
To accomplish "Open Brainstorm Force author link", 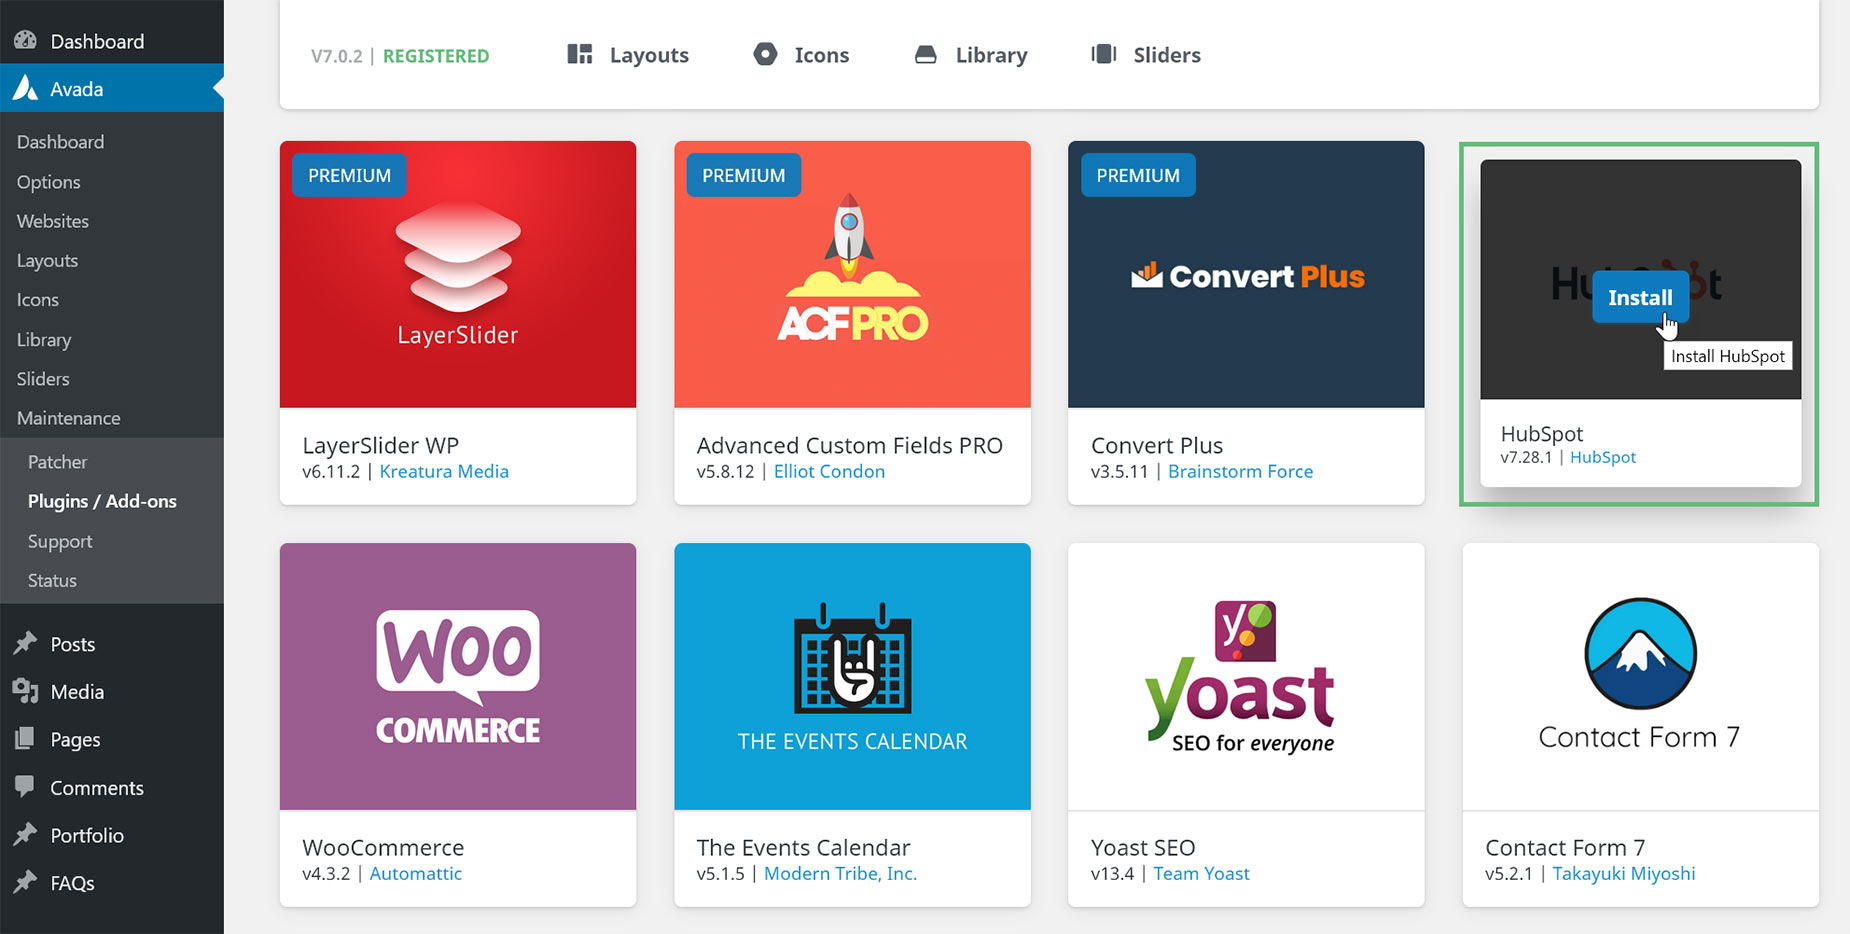I will click(x=1240, y=471).
